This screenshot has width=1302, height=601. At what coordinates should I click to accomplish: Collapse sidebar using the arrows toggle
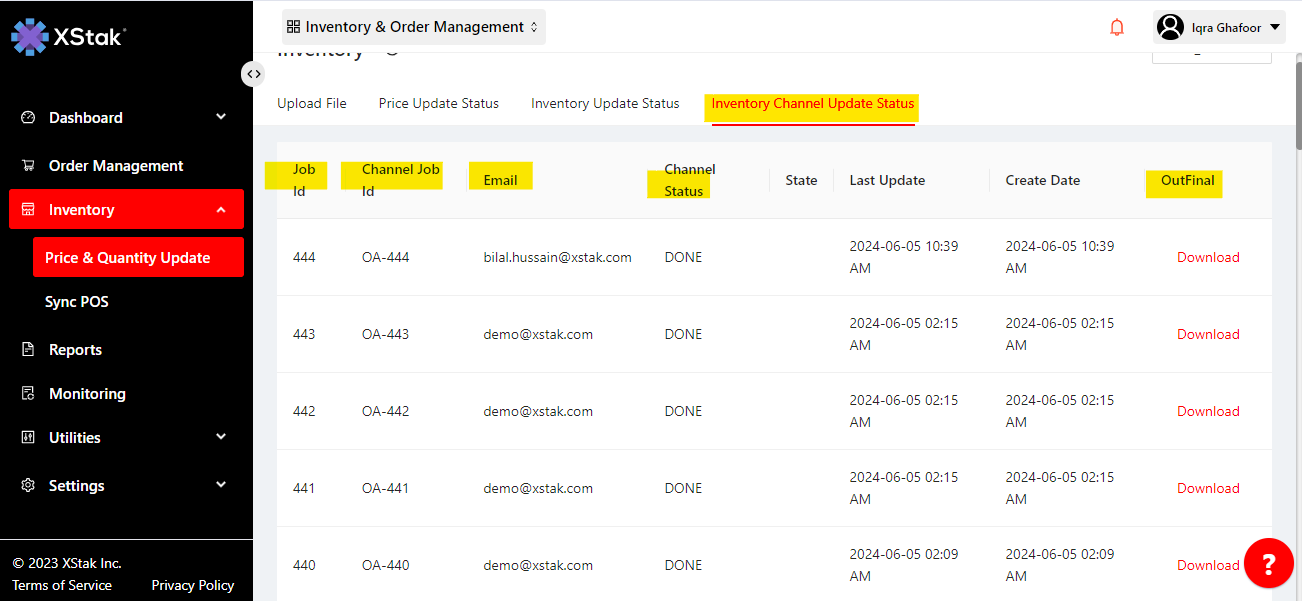coord(253,74)
